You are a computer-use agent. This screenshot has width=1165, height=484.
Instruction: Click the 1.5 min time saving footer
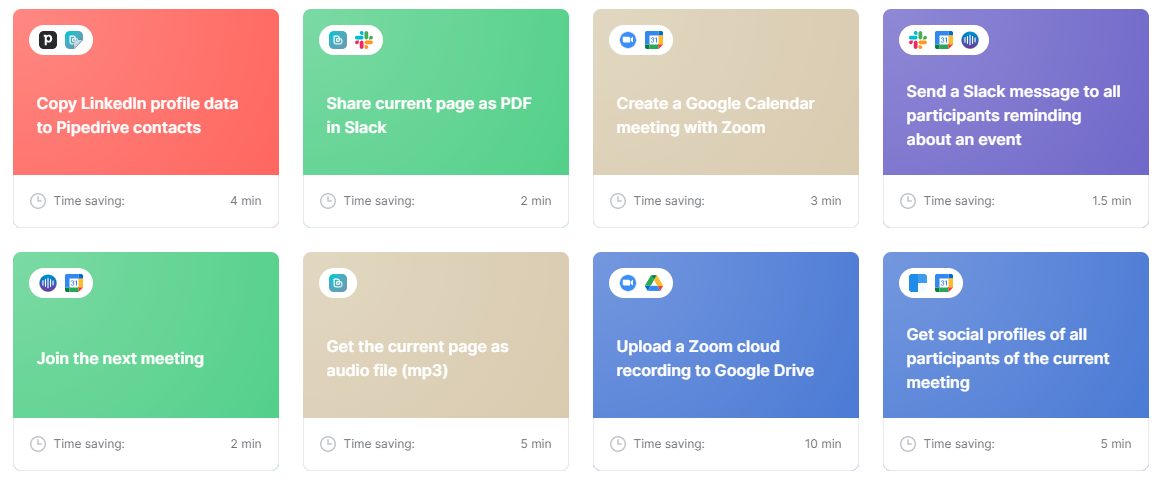(x=1016, y=201)
